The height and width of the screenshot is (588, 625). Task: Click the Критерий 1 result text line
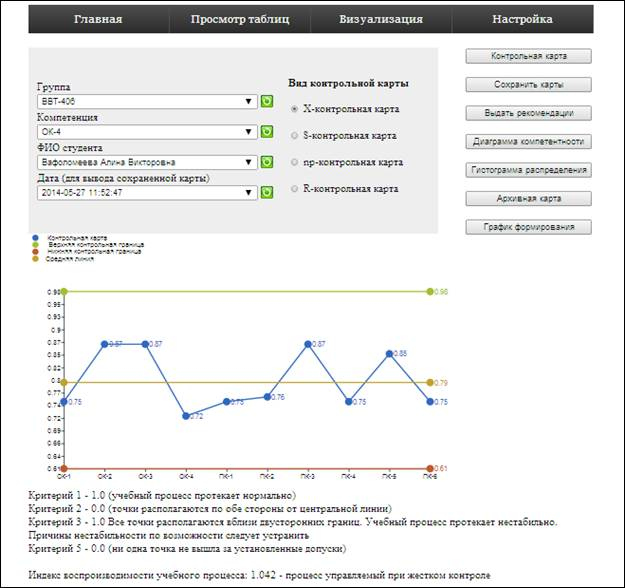click(162, 496)
